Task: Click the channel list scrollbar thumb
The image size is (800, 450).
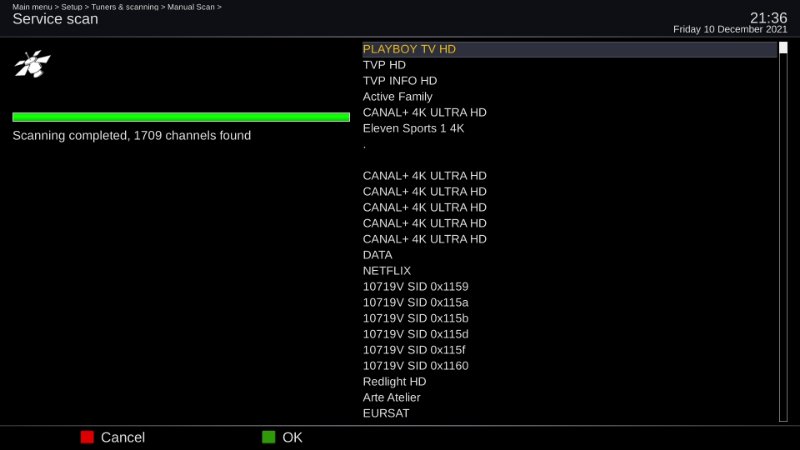Action: click(x=783, y=48)
